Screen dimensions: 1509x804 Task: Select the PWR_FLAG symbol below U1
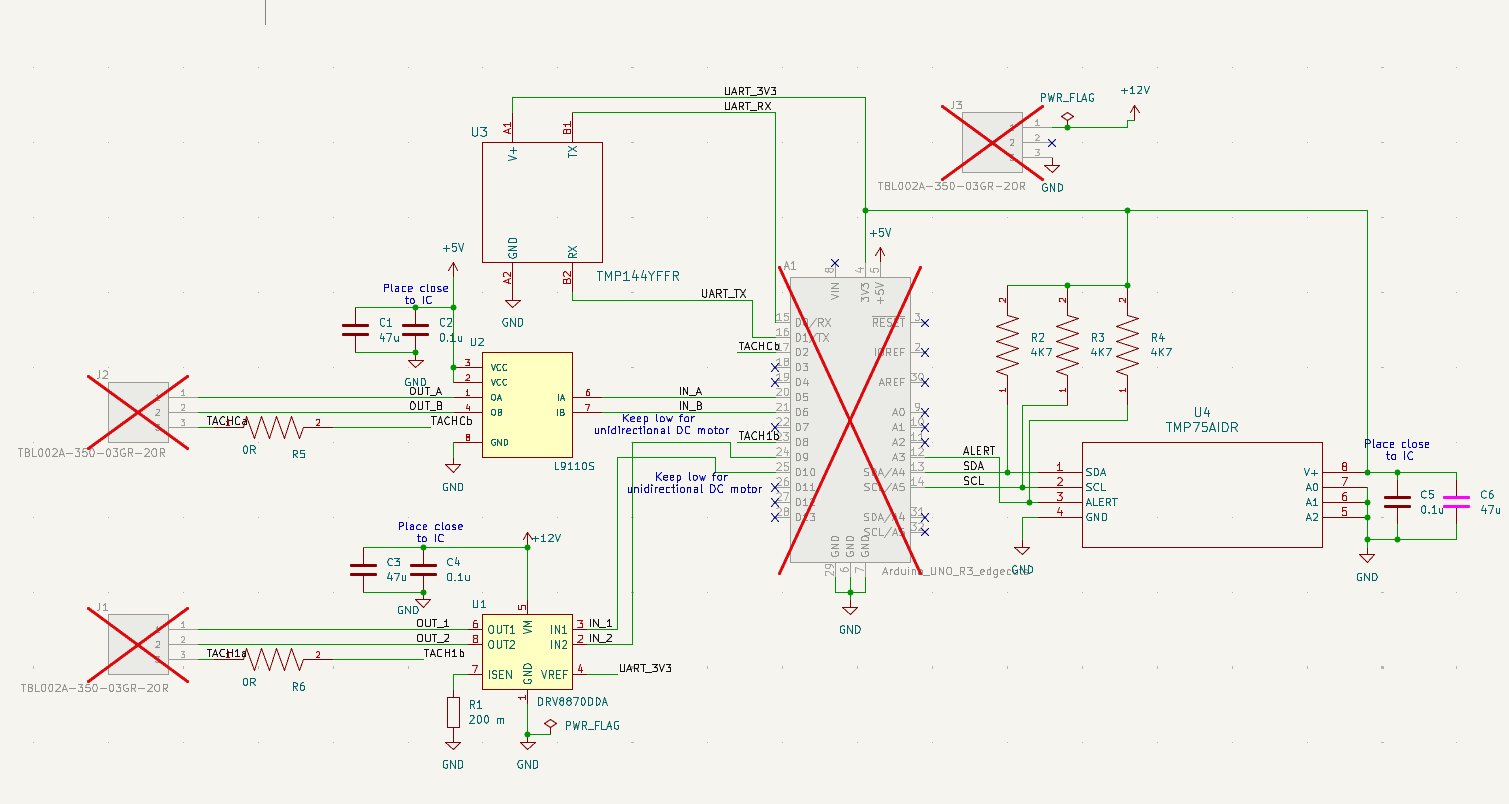(x=550, y=726)
